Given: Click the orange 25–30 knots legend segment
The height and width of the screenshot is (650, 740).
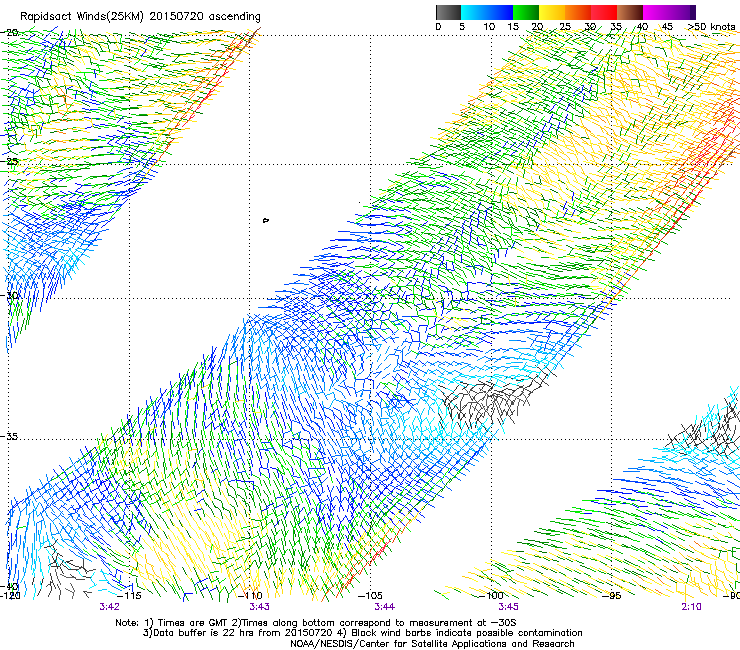Looking at the screenshot, I should pyautogui.click(x=578, y=12).
